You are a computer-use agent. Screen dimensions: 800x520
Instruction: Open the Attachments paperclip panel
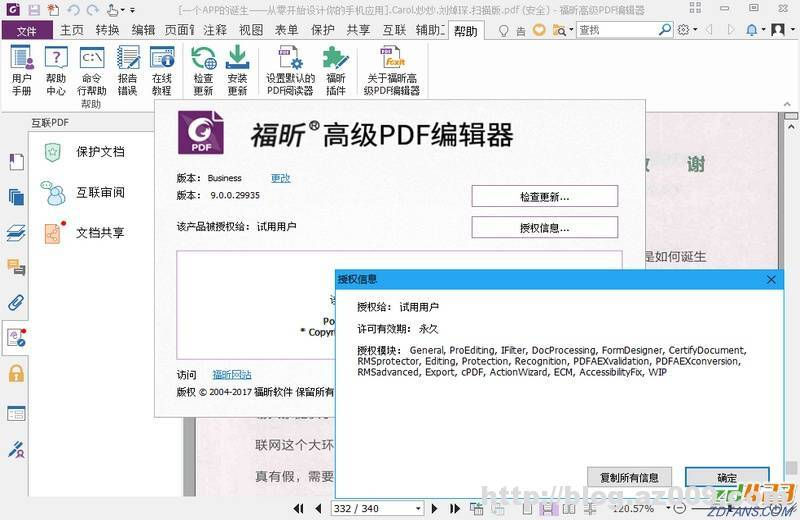point(16,302)
